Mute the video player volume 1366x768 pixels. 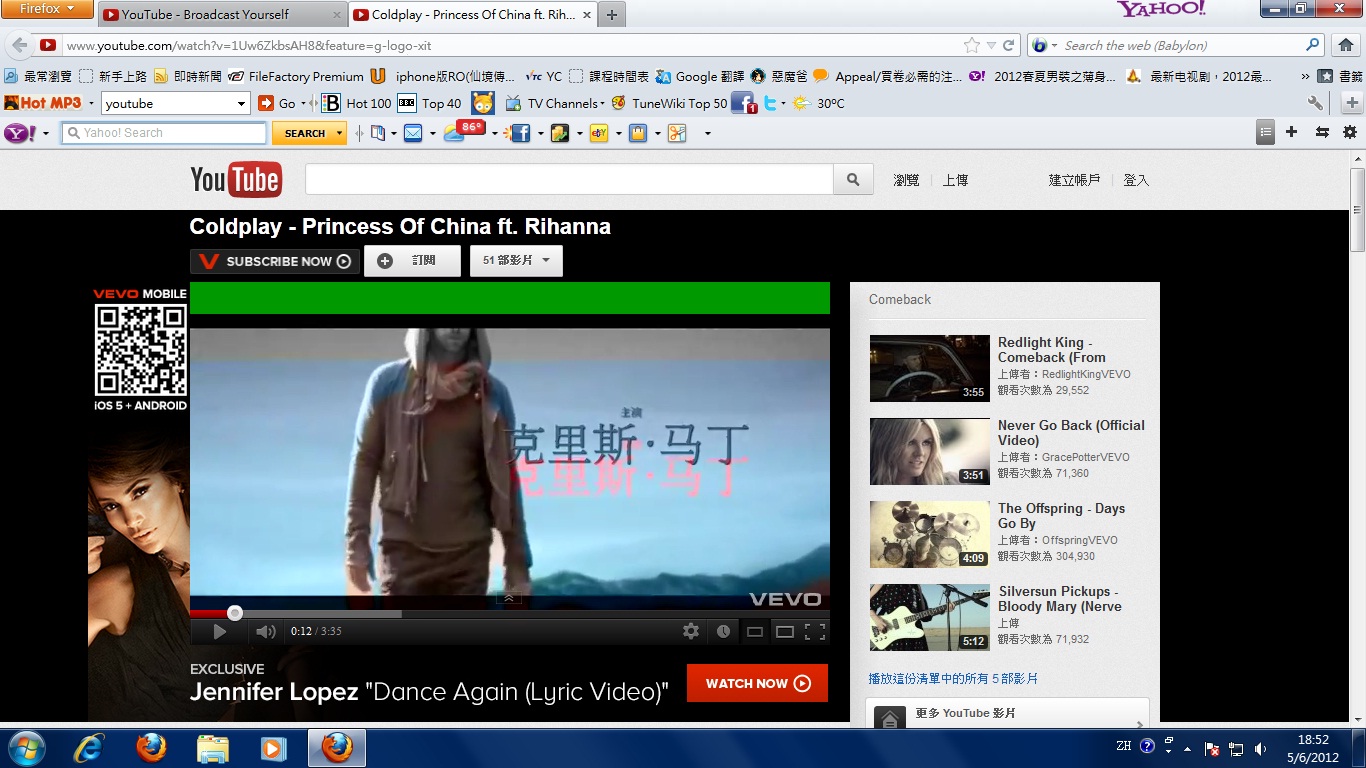[x=265, y=631]
